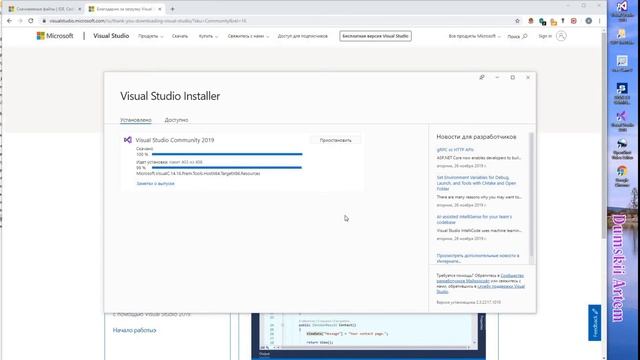Open the gRPC vs HTTP APIs news link
This screenshot has height=360, width=640.
click(455, 150)
